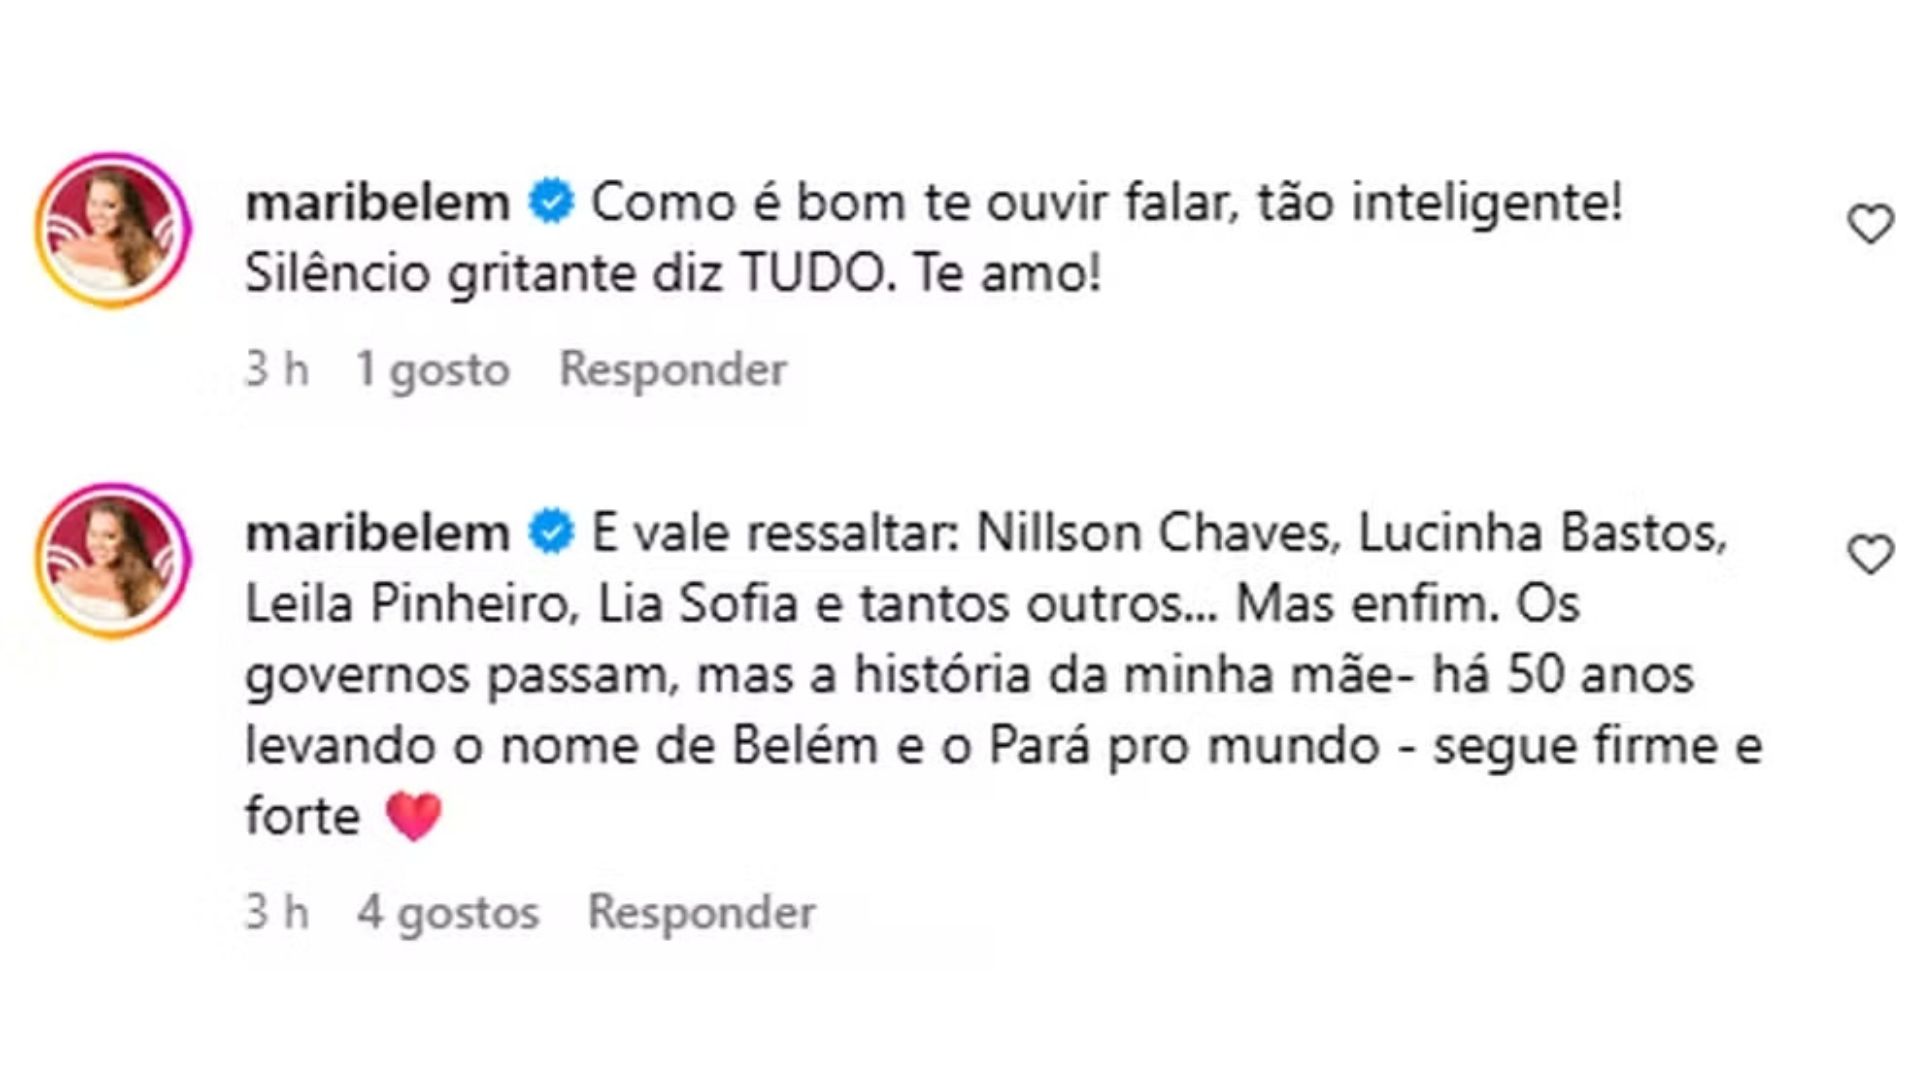Like the 'E vale ressaltar' comment heart
Viewport: 1920px width, 1080px height.
click(1870, 554)
